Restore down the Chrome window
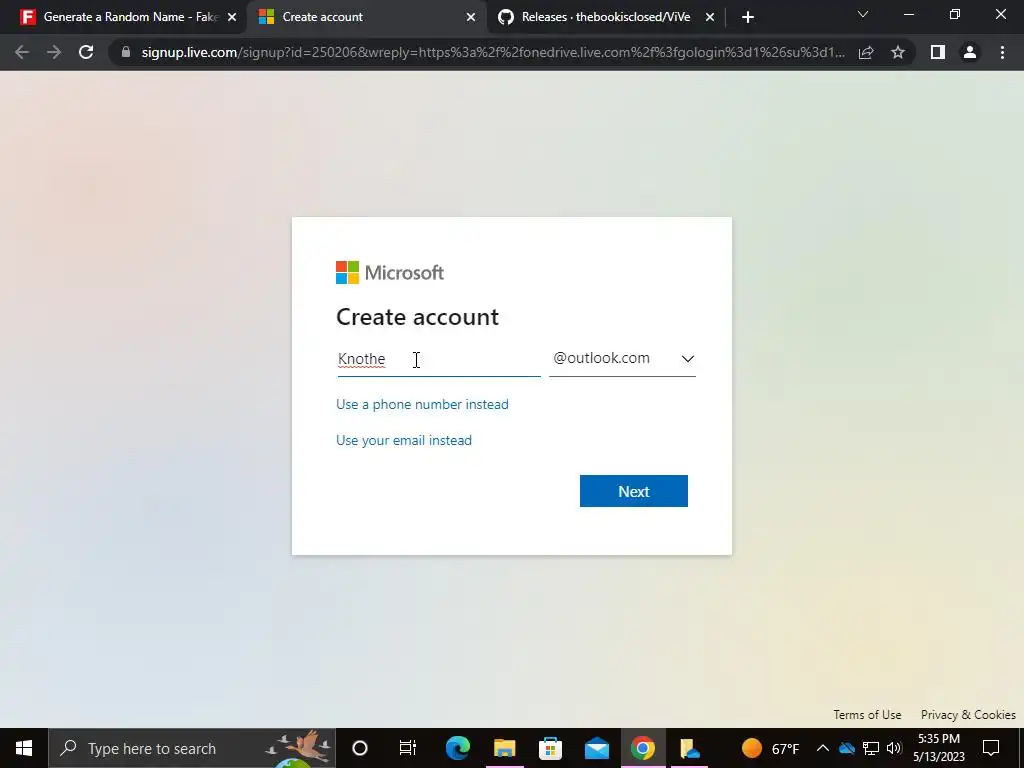The image size is (1024, 768). [x=955, y=14]
